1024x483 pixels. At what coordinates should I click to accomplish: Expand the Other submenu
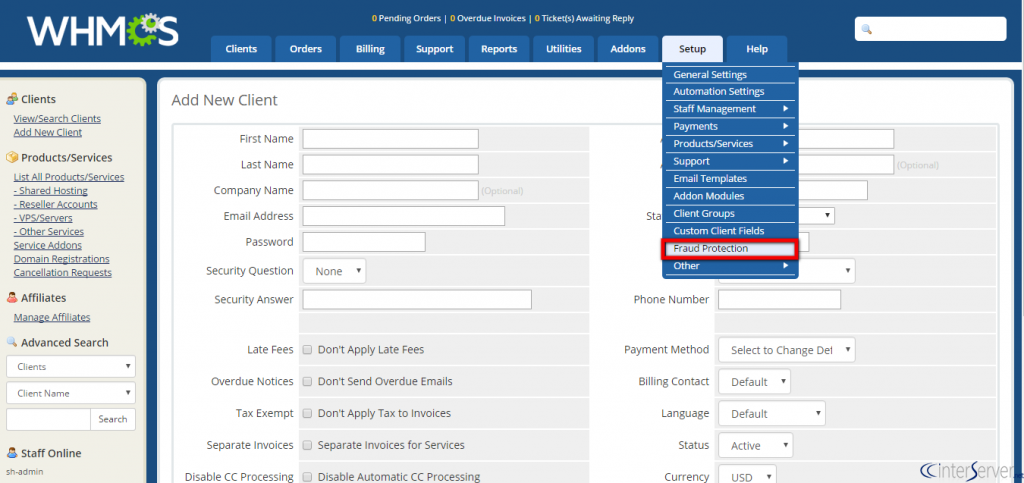click(730, 266)
